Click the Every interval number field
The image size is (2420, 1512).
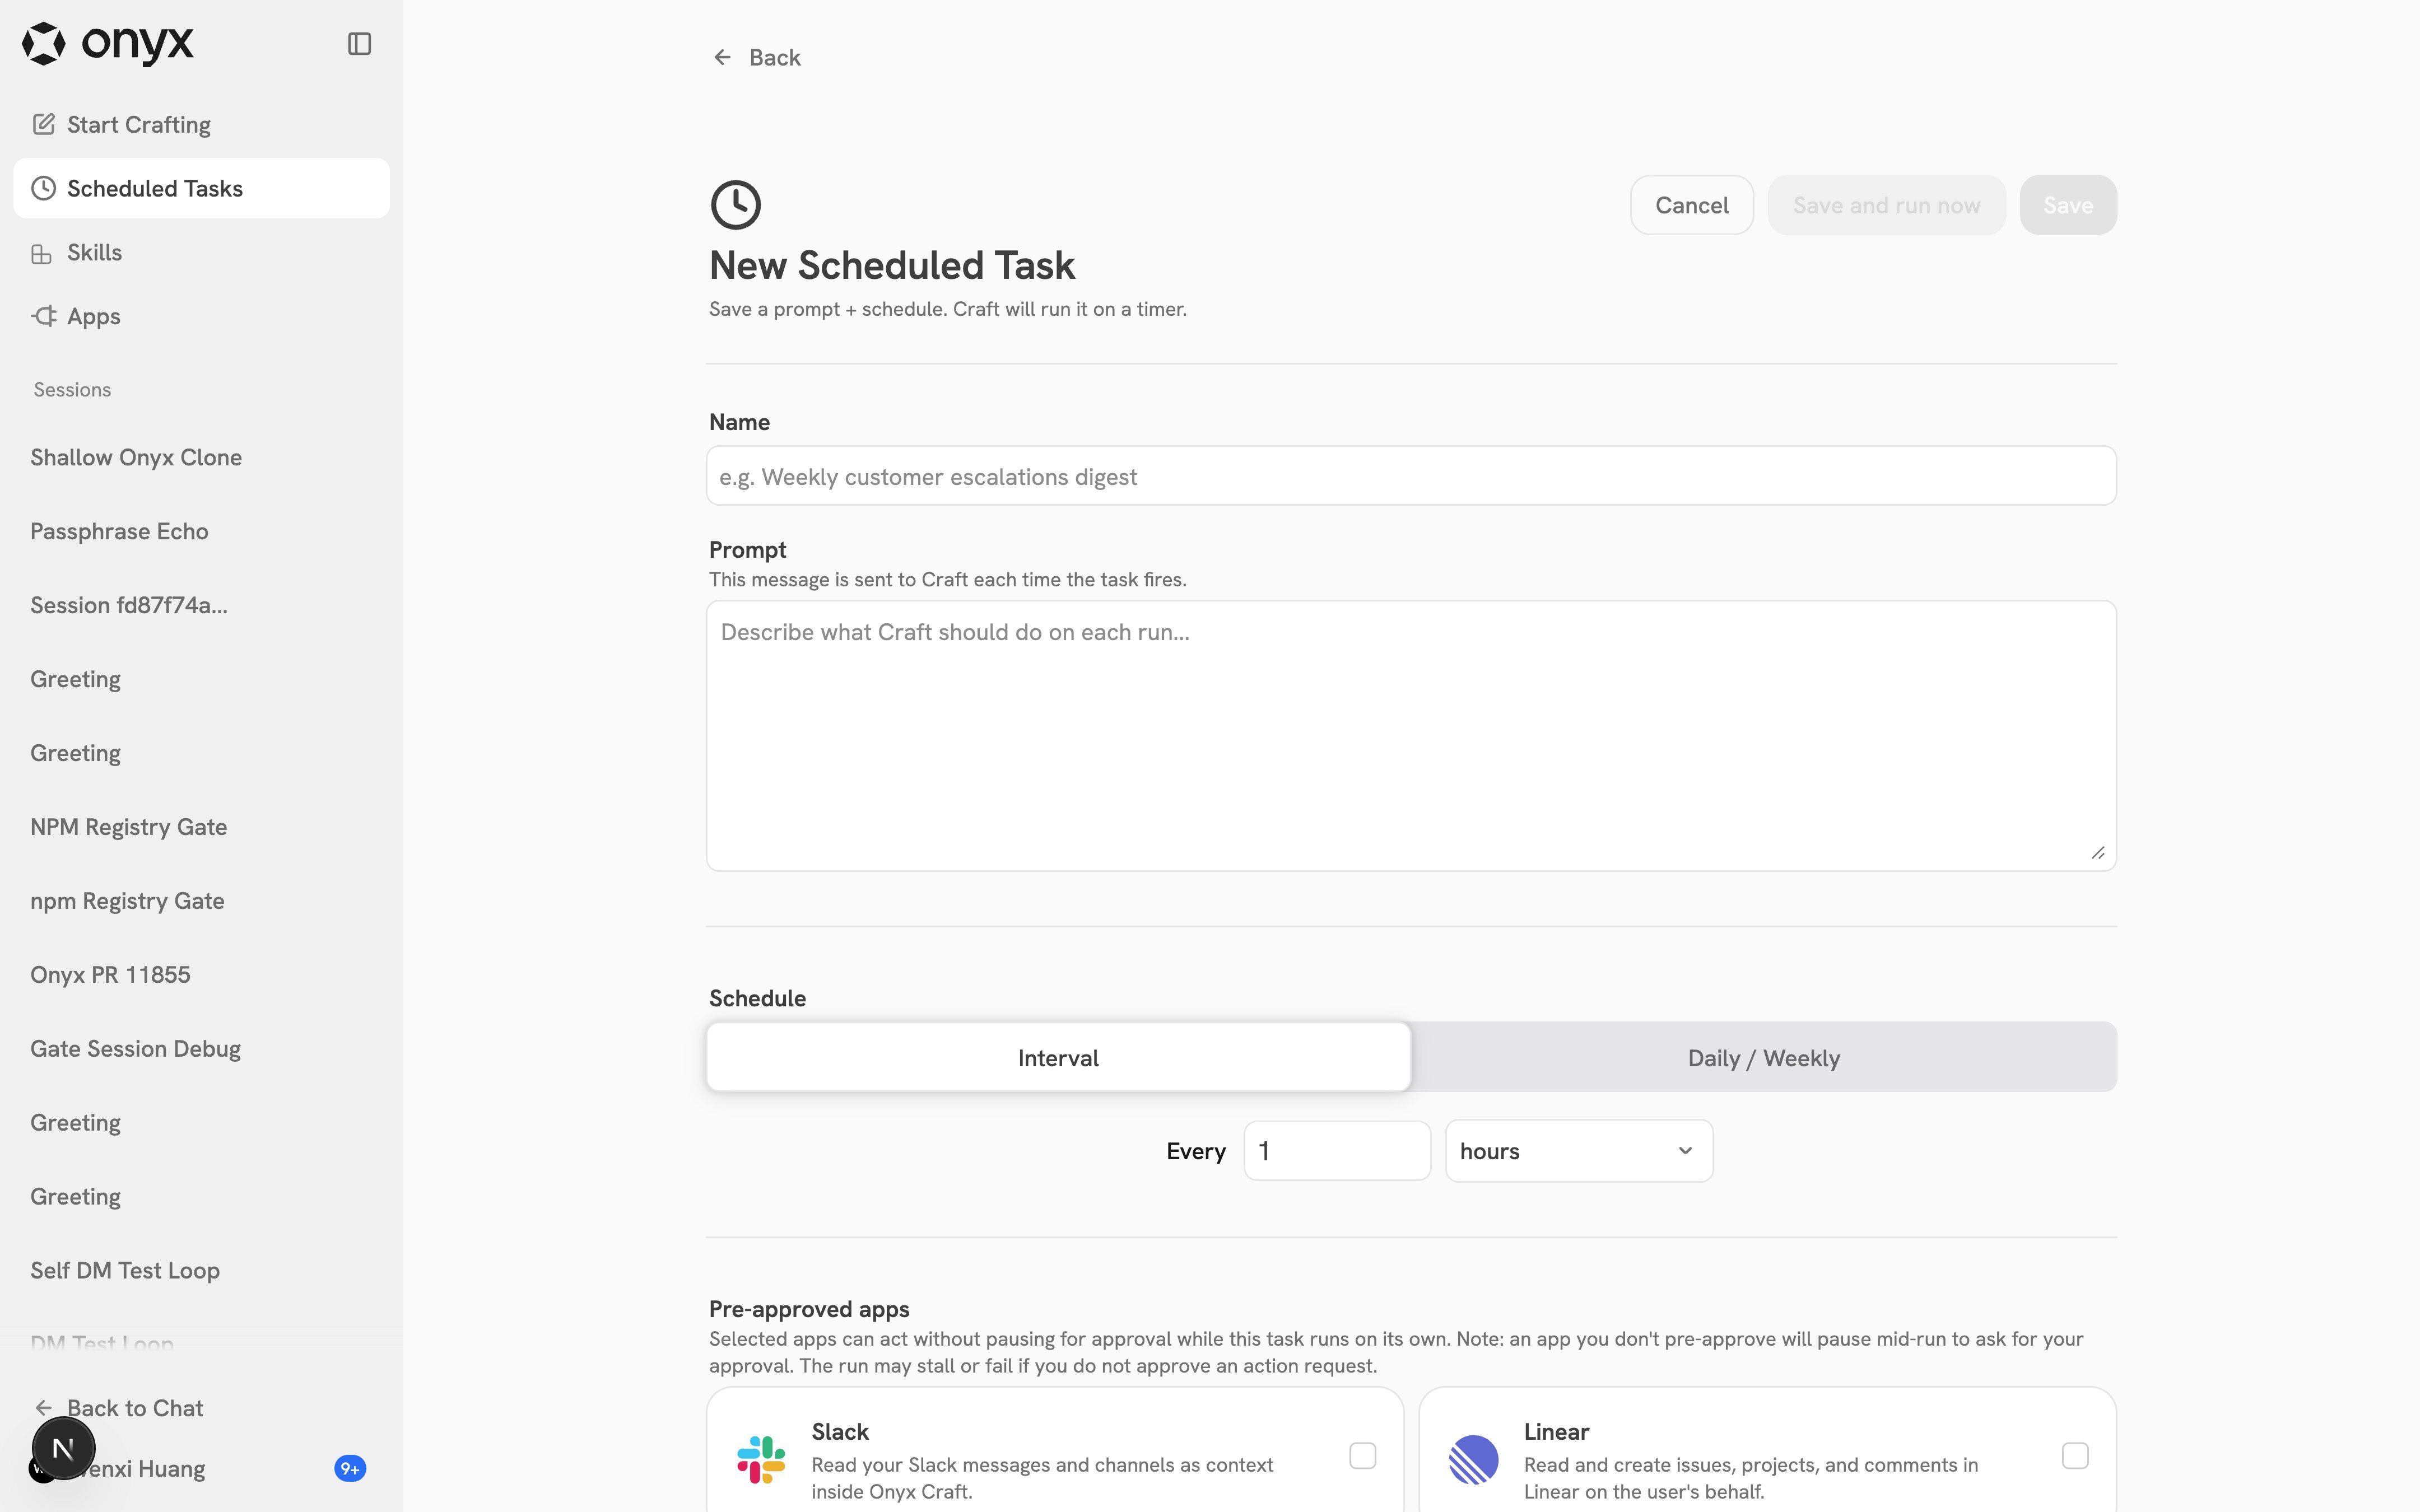(1337, 1151)
